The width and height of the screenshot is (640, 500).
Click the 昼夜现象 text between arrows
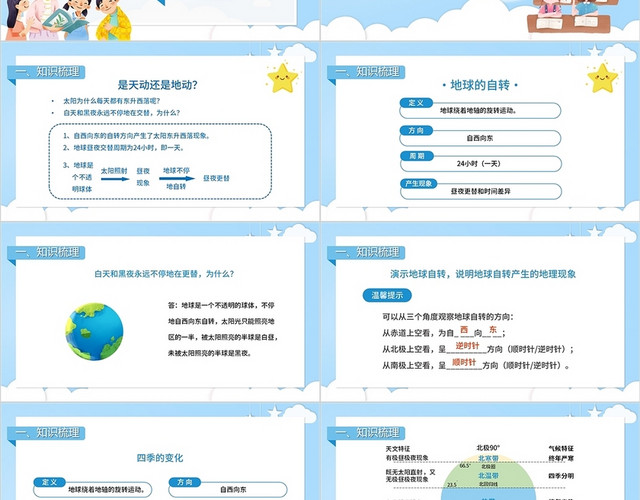[143, 177]
